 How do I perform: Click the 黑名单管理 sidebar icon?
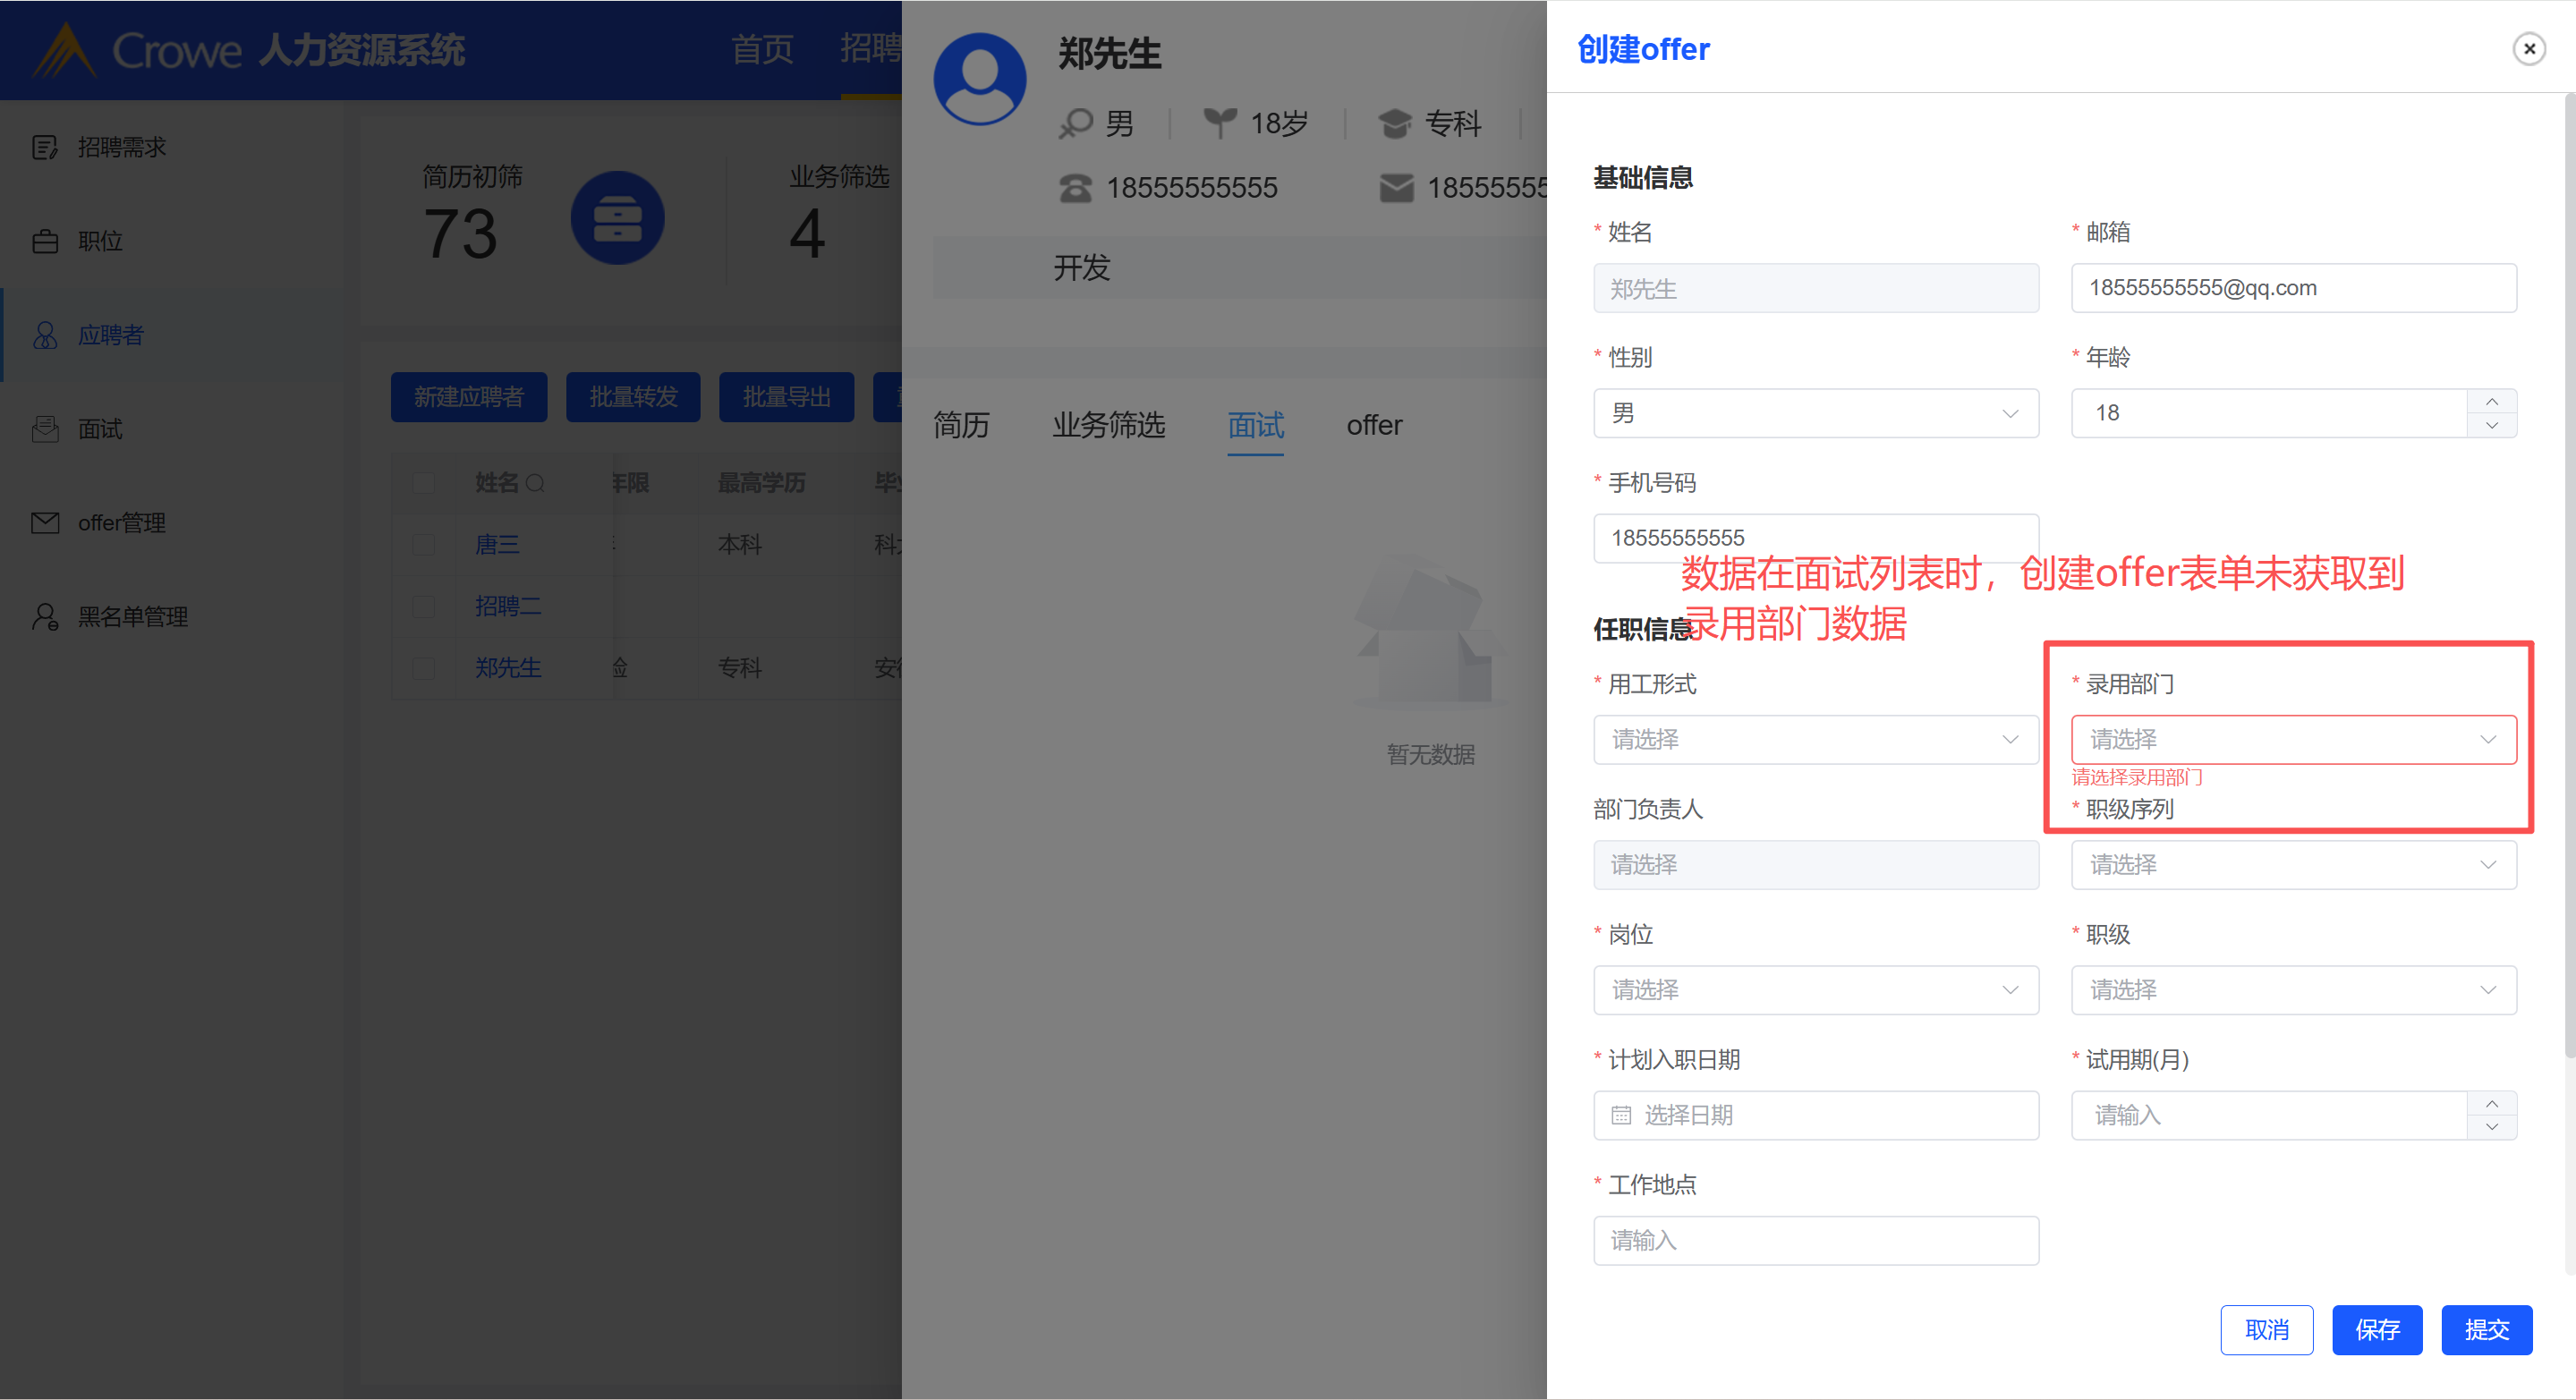44,616
